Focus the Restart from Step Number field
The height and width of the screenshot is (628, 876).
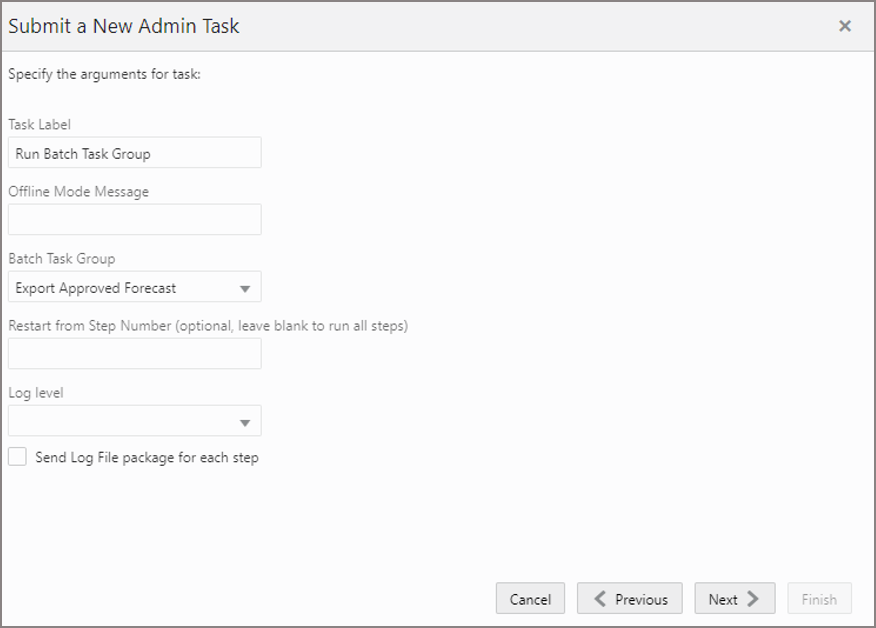pyautogui.click(x=134, y=353)
